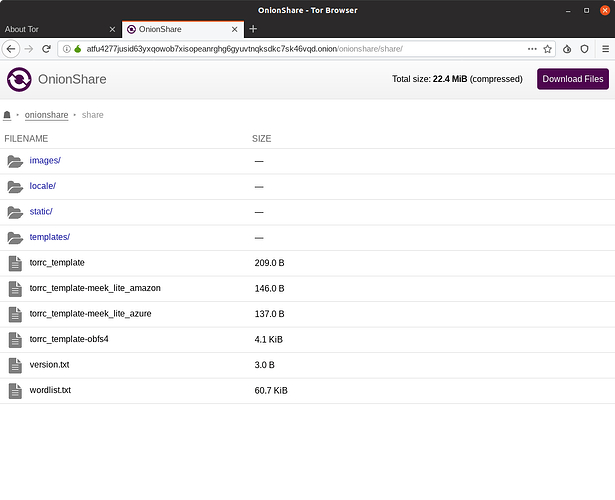
Task: Bookmark this page with star icon
Action: [547, 48]
